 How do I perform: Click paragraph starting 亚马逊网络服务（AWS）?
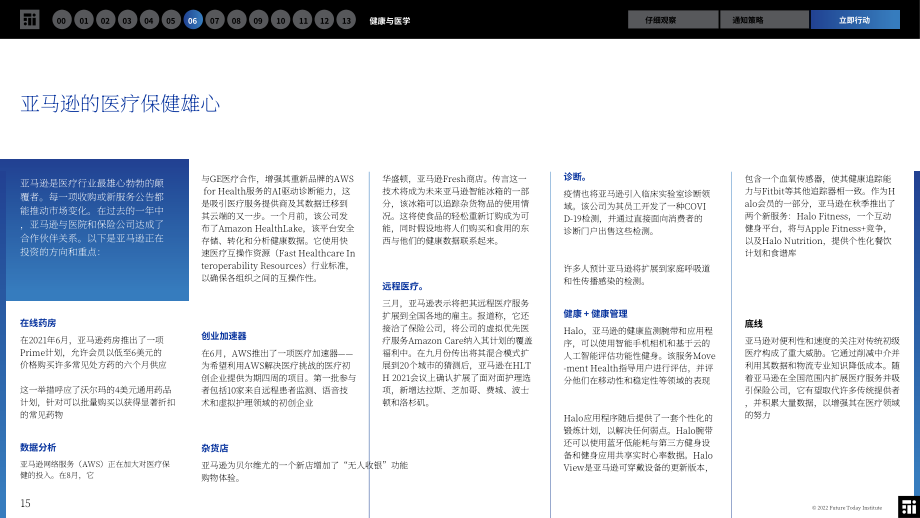(95, 469)
